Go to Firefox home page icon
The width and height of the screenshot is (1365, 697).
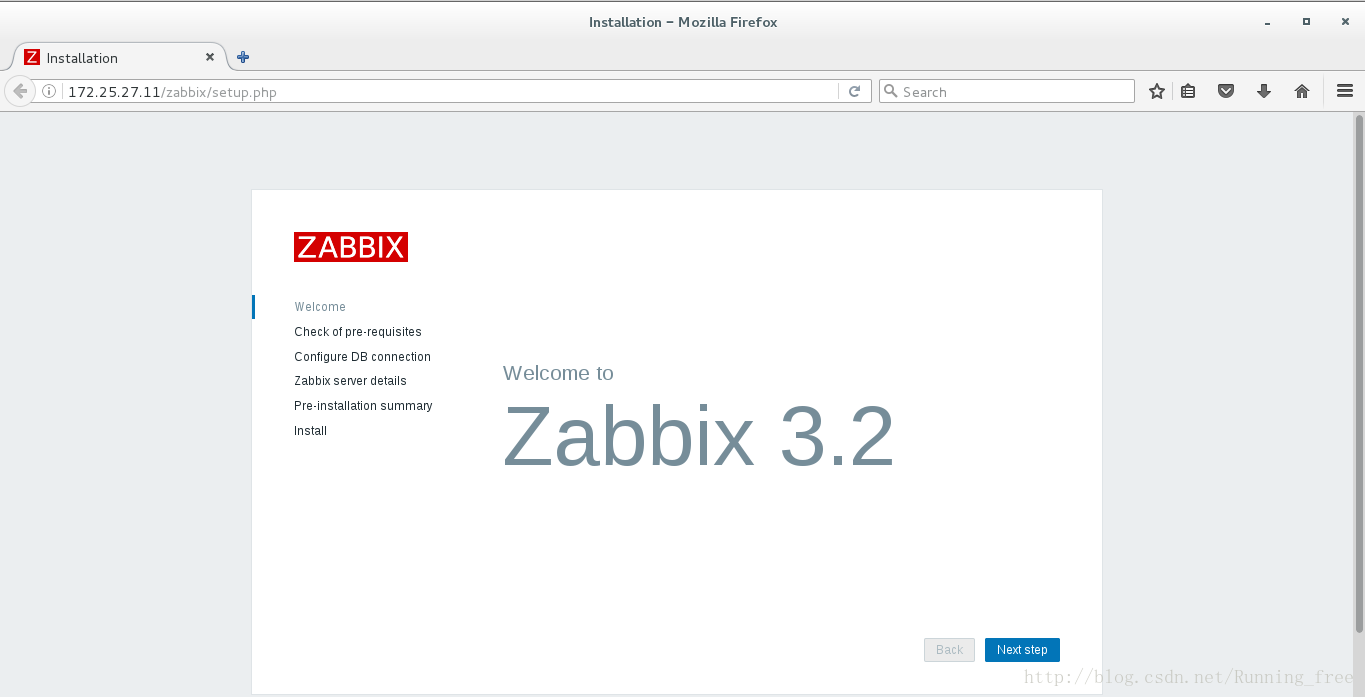pyautogui.click(x=1302, y=91)
